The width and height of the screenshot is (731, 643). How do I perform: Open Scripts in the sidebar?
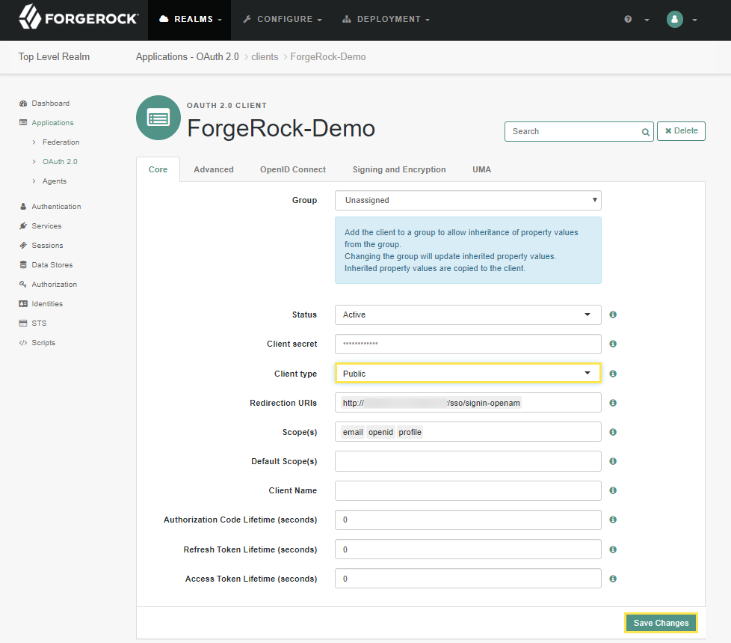(x=37, y=343)
